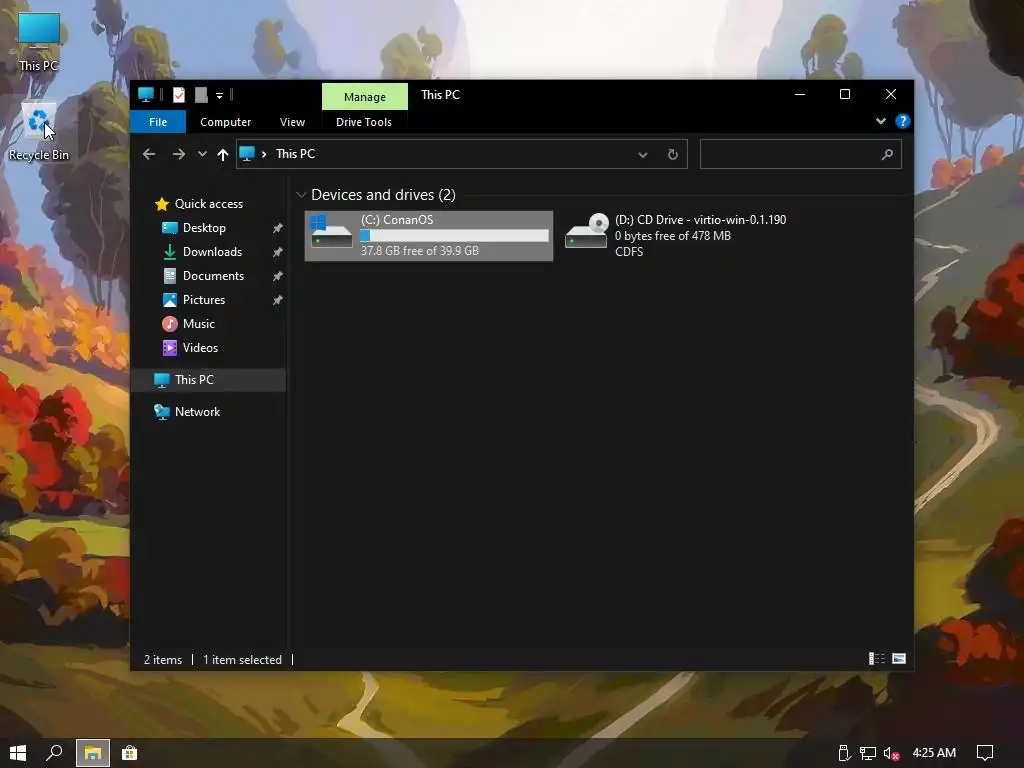Viewport: 1024px width, 768px height.
Task: Open the Action Center notifications
Action: (985, 754)
